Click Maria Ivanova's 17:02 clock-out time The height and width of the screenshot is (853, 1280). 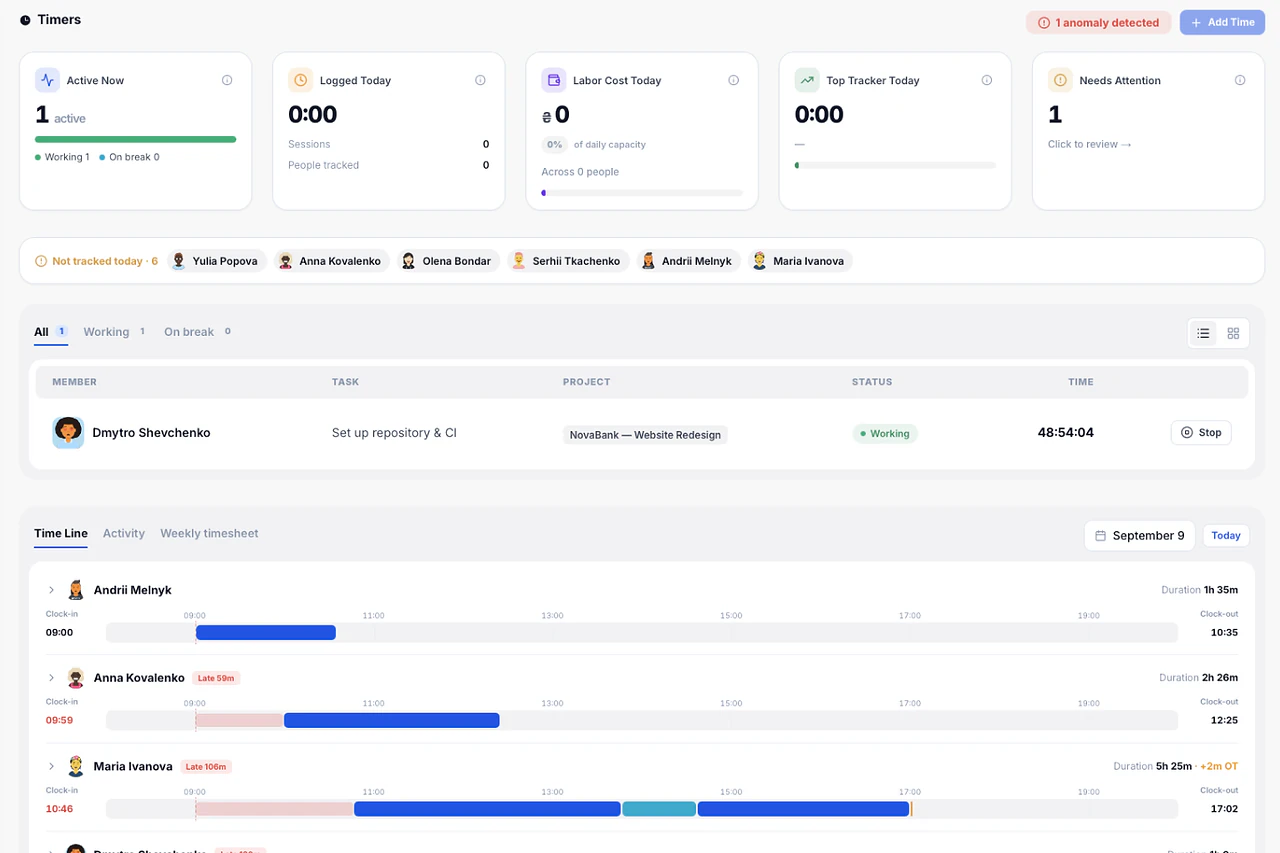[1224, 808]
